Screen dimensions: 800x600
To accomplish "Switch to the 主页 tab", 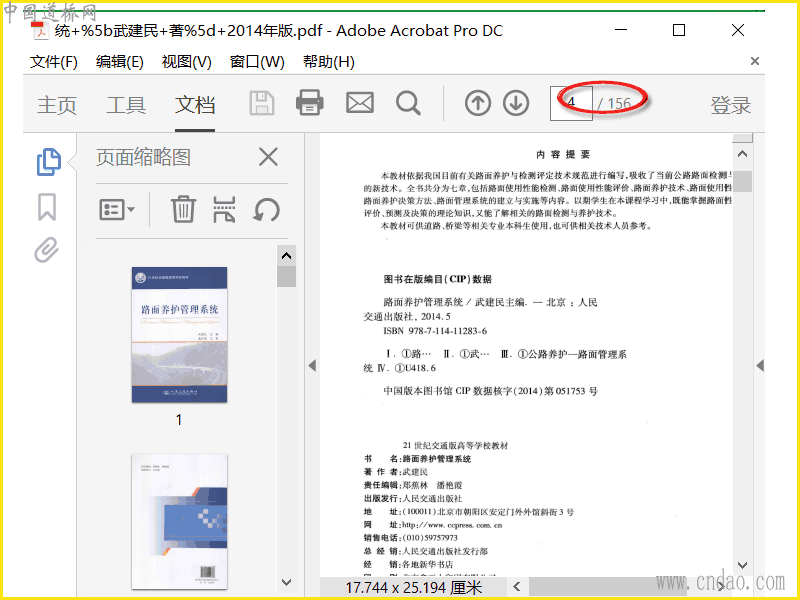I will pos(57,105).
